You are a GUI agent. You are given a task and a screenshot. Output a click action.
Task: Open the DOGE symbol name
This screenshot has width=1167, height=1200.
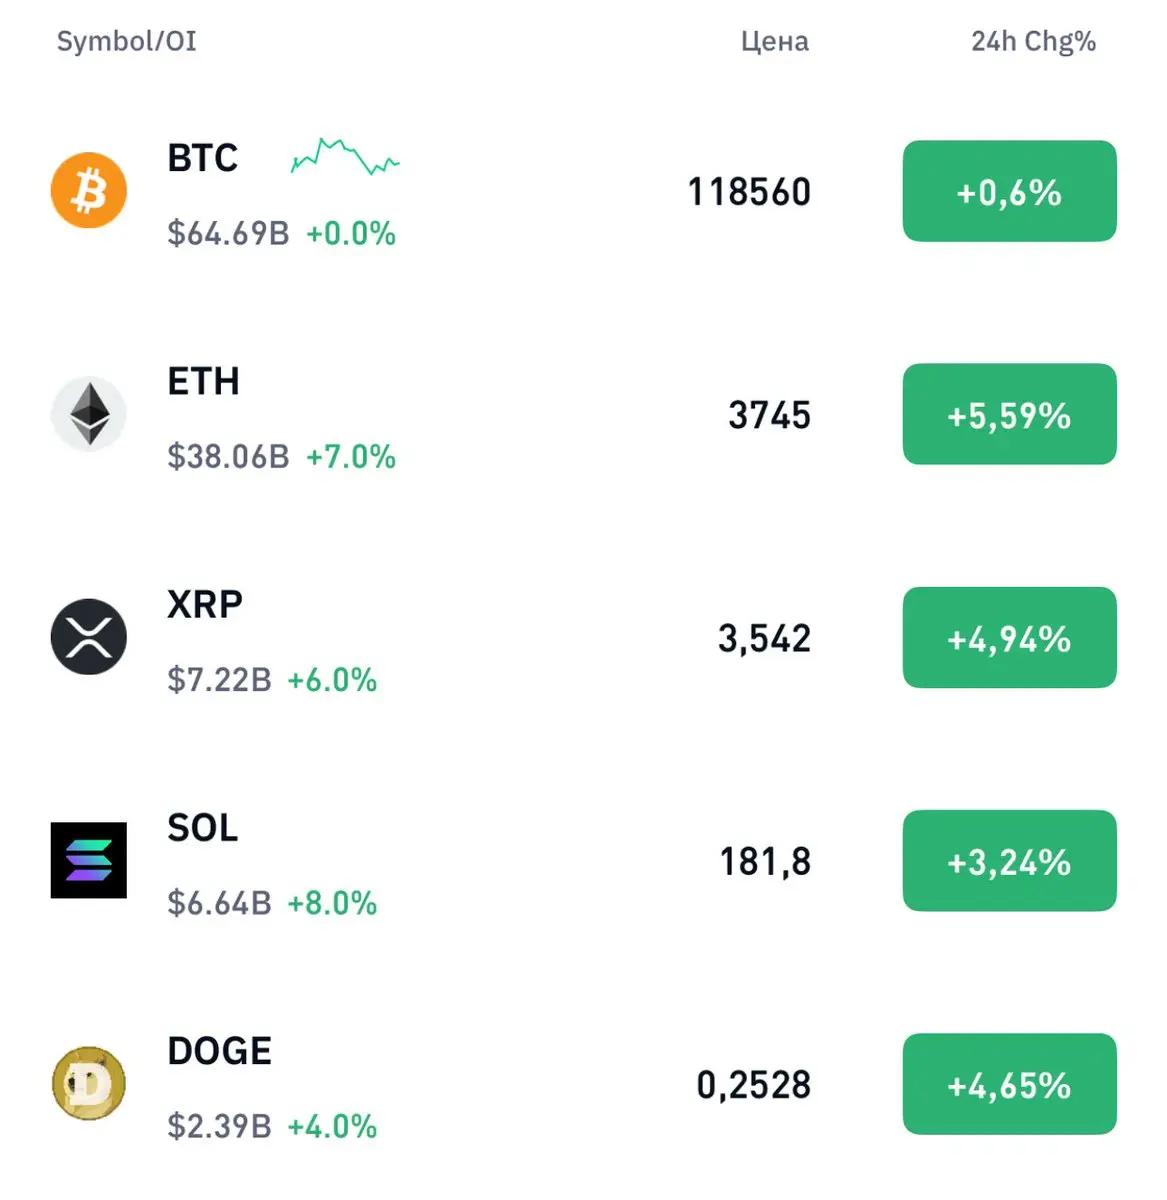click(220, 1051)
